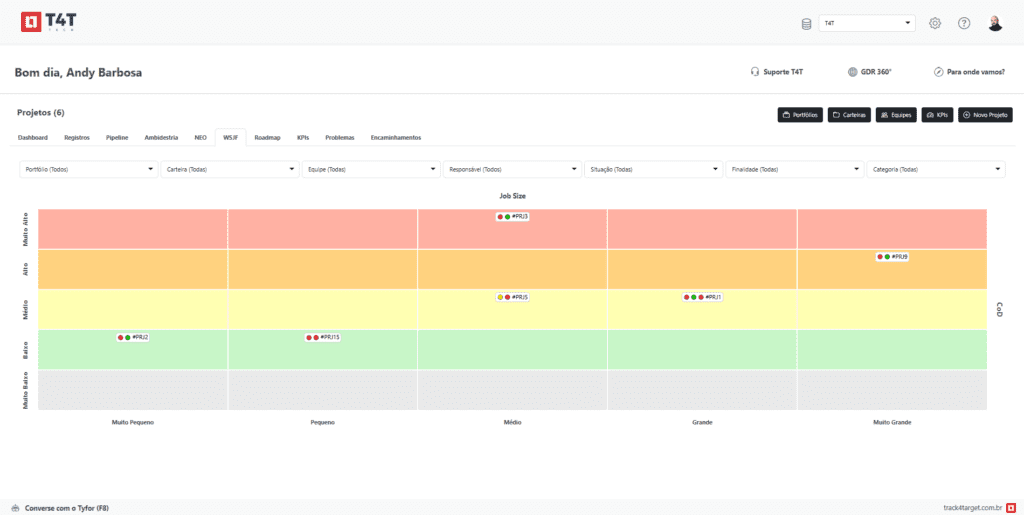Screen dimensions: 1024x515
Task: Open the Categoria (Todas) dropdown
Action: click(935, 170)
